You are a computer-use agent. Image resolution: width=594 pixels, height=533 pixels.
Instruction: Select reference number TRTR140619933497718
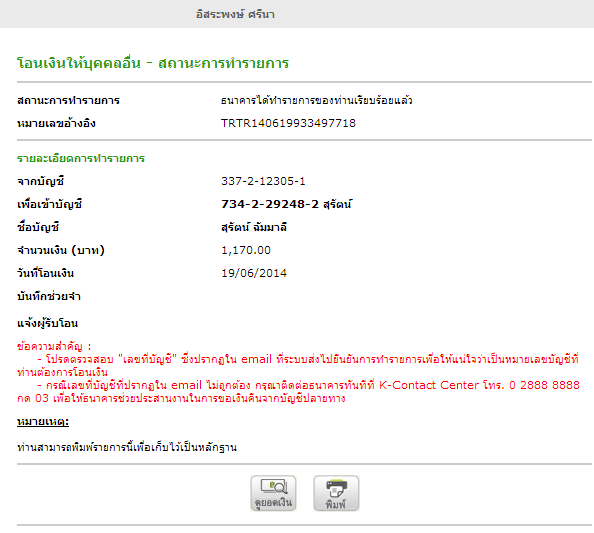click(x=288, y=123)
